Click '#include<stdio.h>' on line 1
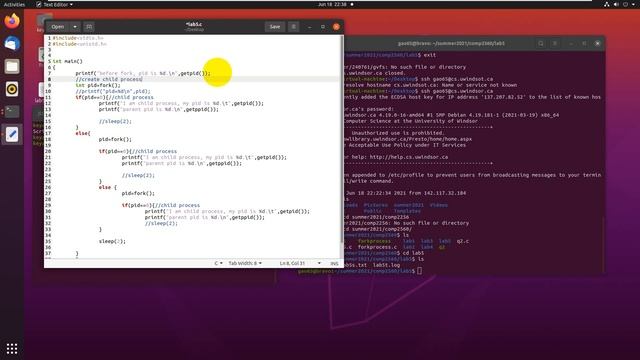This screenshot has width=640, height=360. pos(78,38)
